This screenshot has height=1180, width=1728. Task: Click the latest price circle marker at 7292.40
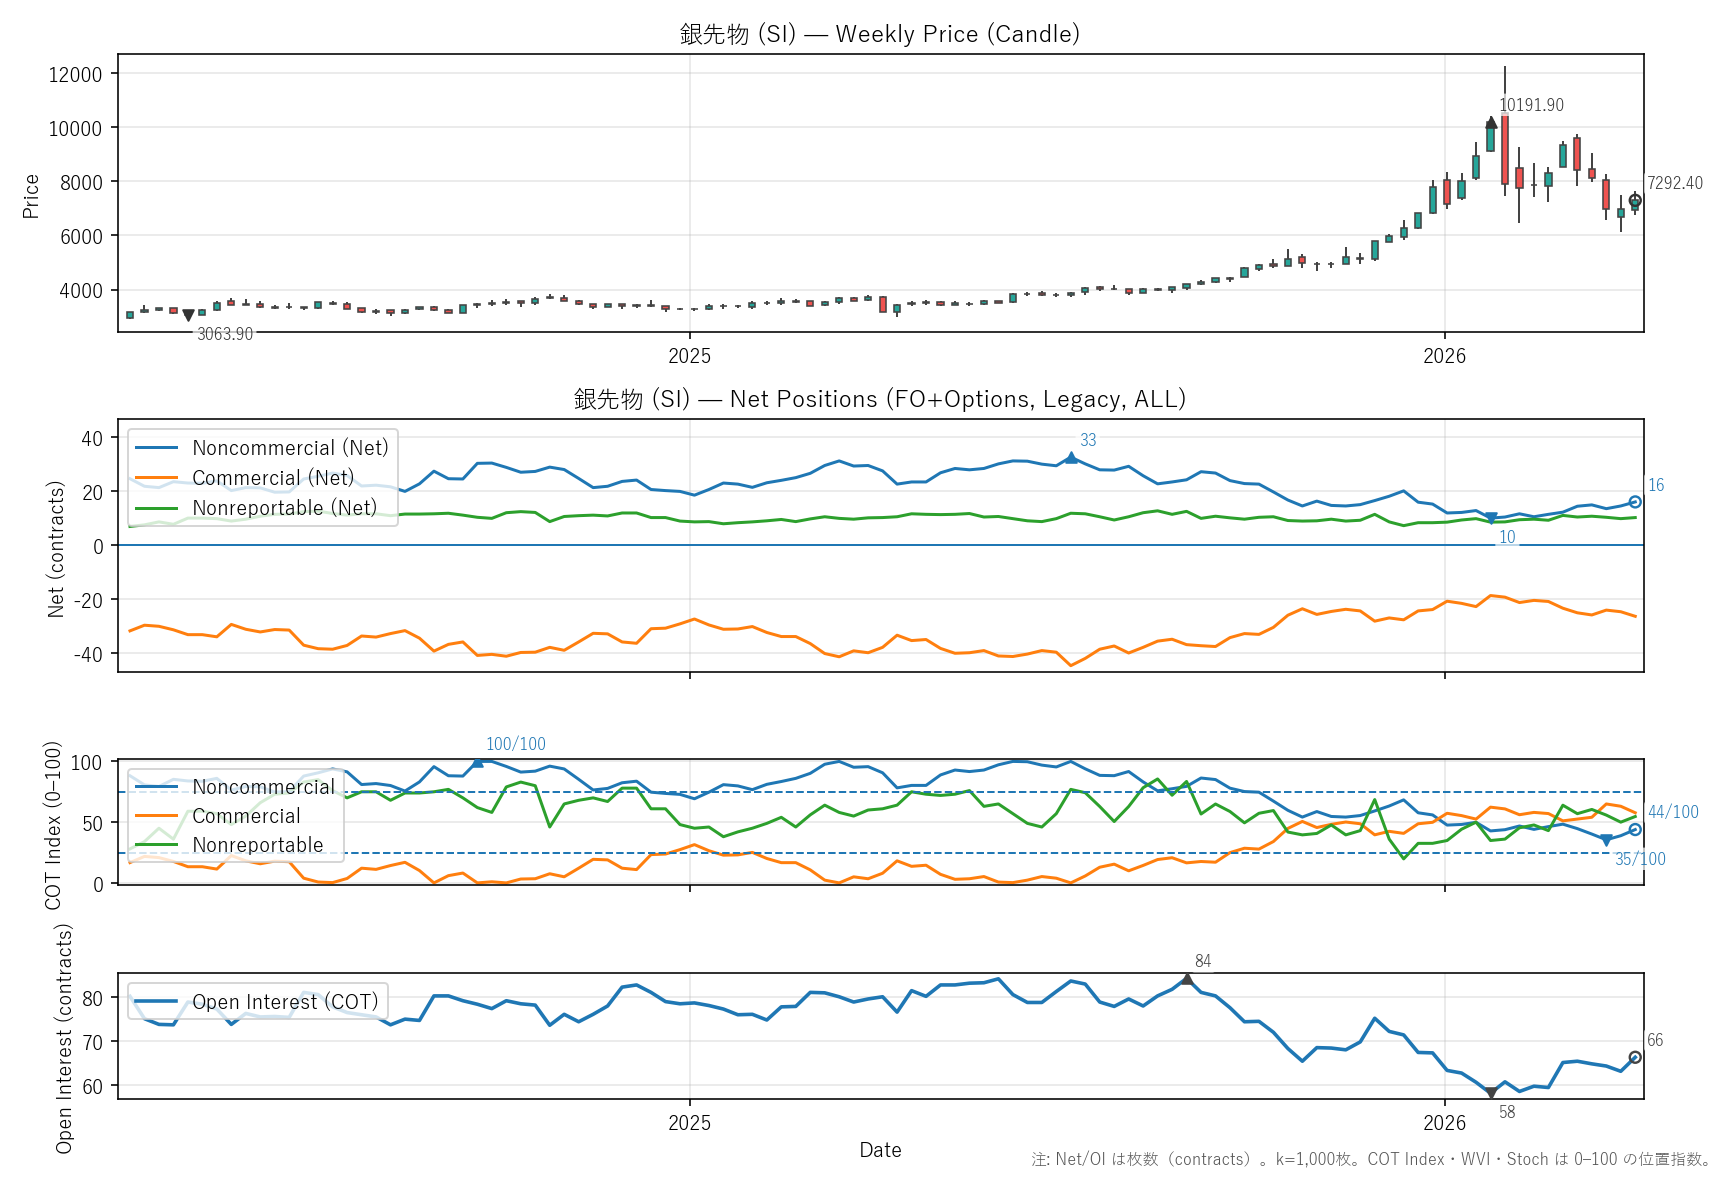pos(1635,201)
